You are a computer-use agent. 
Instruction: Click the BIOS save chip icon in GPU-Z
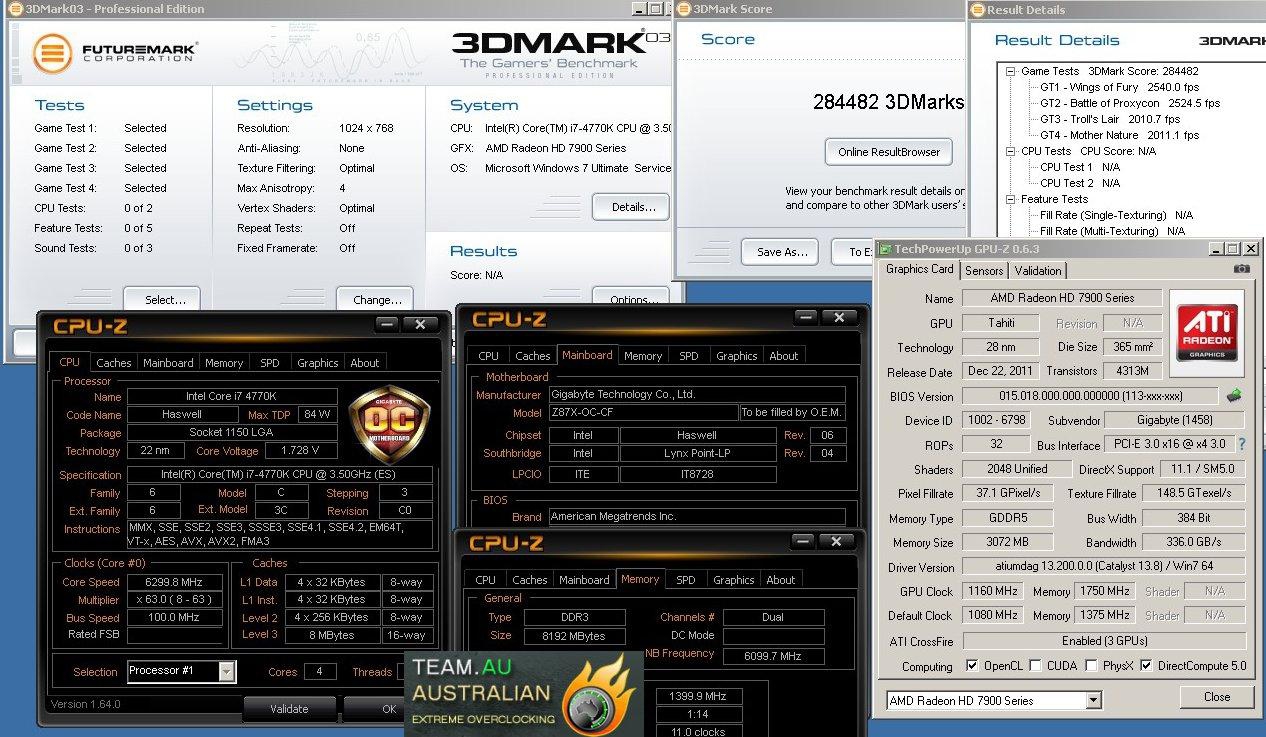pos(1234,395)
